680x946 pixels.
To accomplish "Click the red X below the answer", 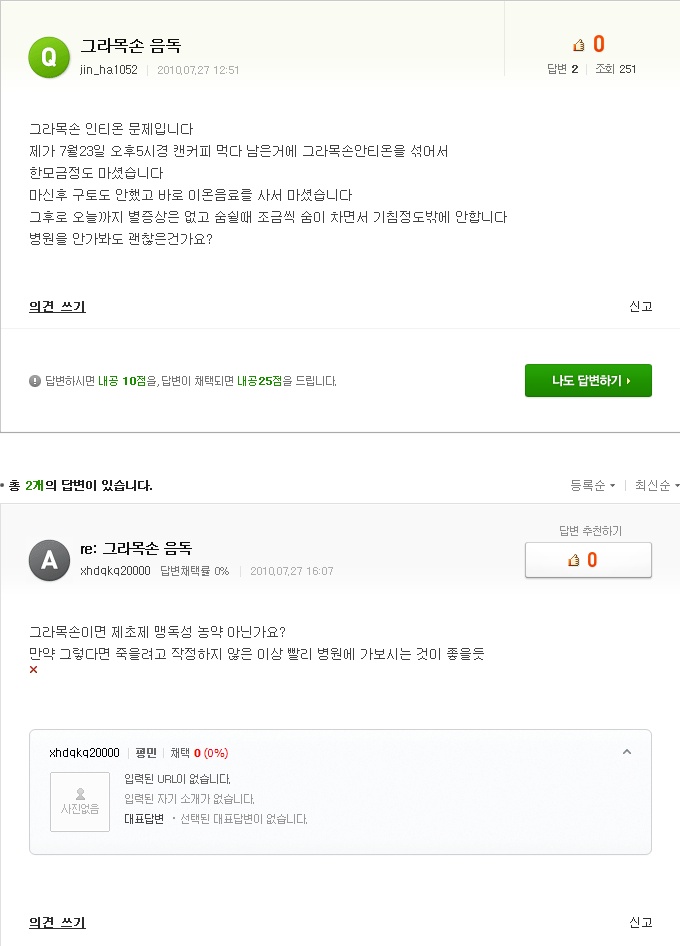I will tap(34, 670).
